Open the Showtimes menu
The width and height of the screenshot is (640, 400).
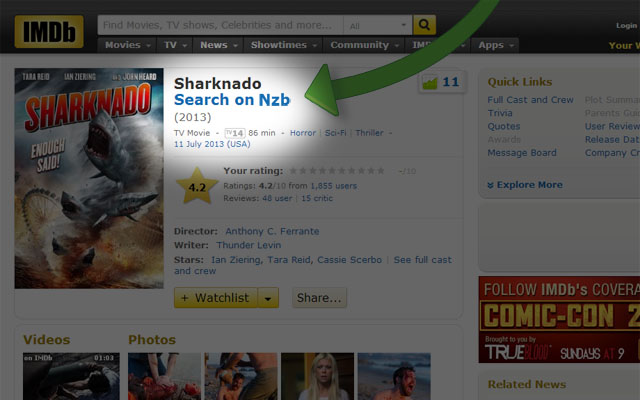coord(284,45)
